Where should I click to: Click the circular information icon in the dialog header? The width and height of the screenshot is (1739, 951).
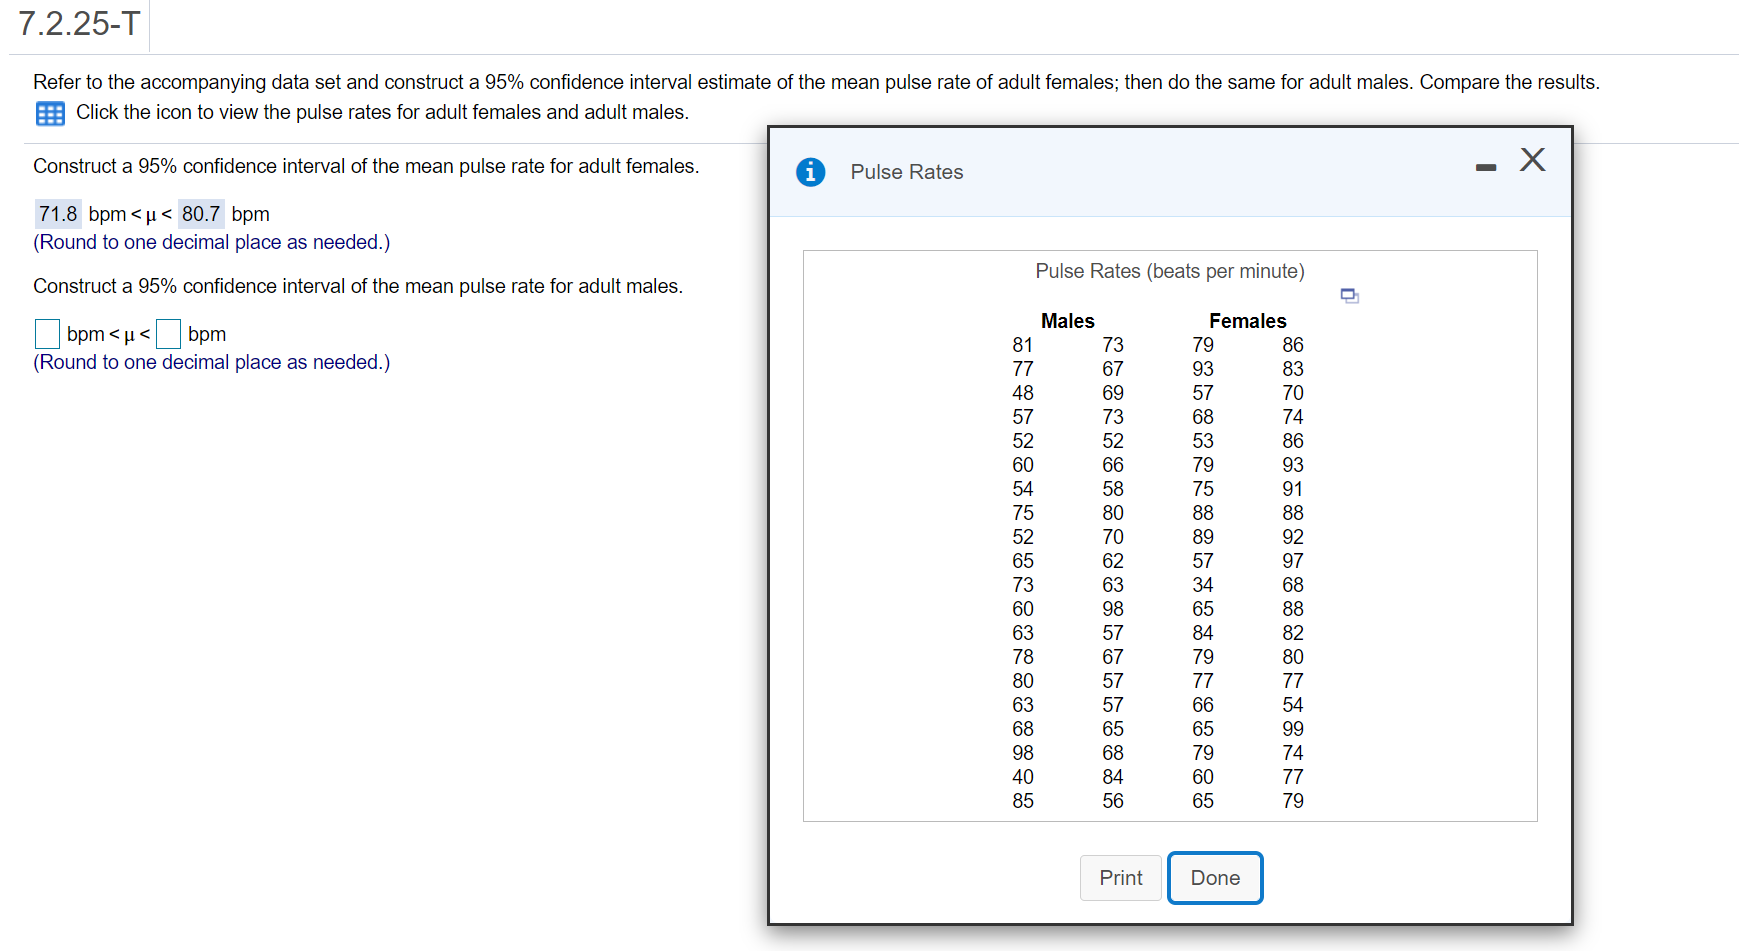(x=810, y=172)
